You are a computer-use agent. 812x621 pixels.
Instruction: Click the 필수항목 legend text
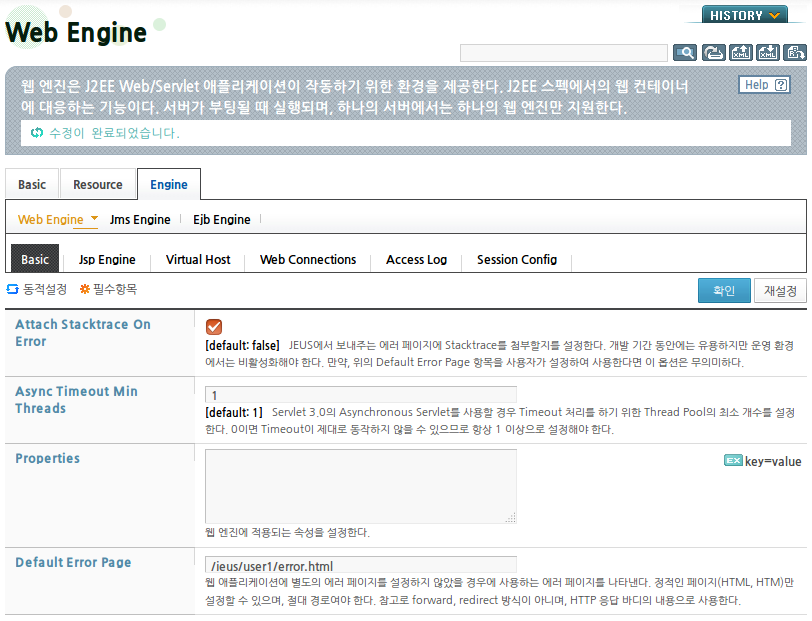point(115,289)
